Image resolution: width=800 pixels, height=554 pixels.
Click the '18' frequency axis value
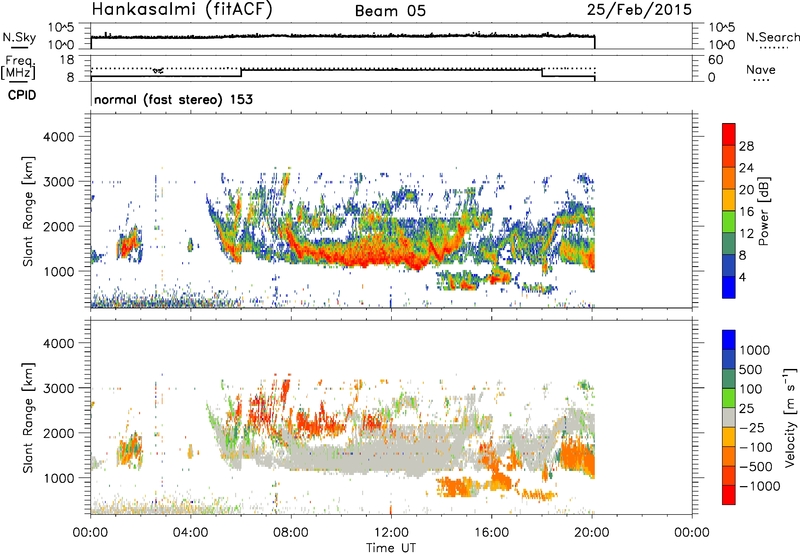point(67,60)
